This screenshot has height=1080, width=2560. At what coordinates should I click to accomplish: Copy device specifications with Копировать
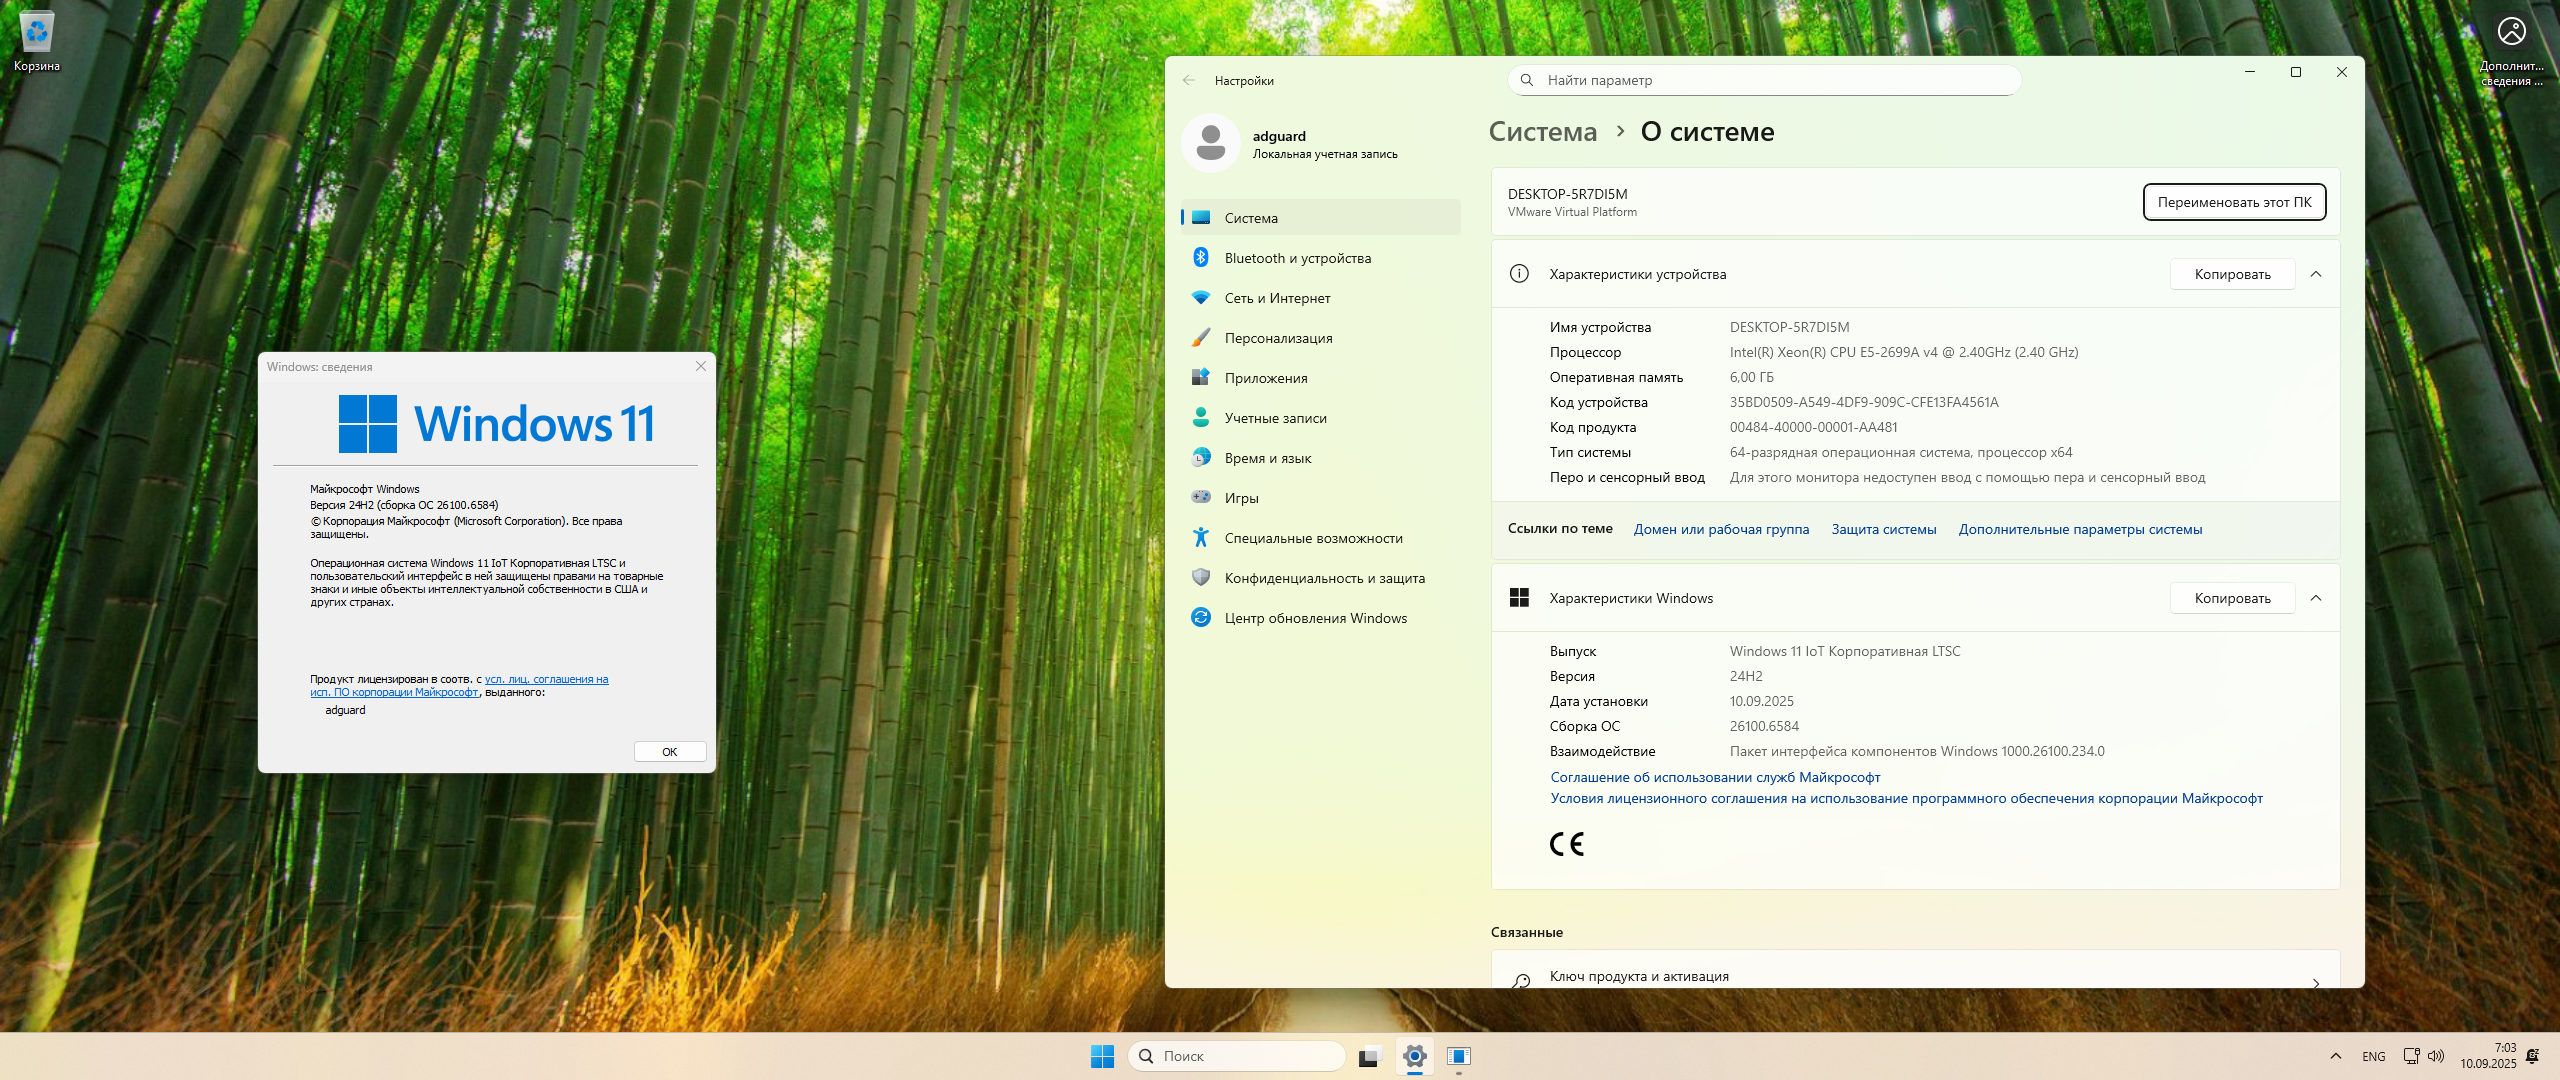(2232, 274)
